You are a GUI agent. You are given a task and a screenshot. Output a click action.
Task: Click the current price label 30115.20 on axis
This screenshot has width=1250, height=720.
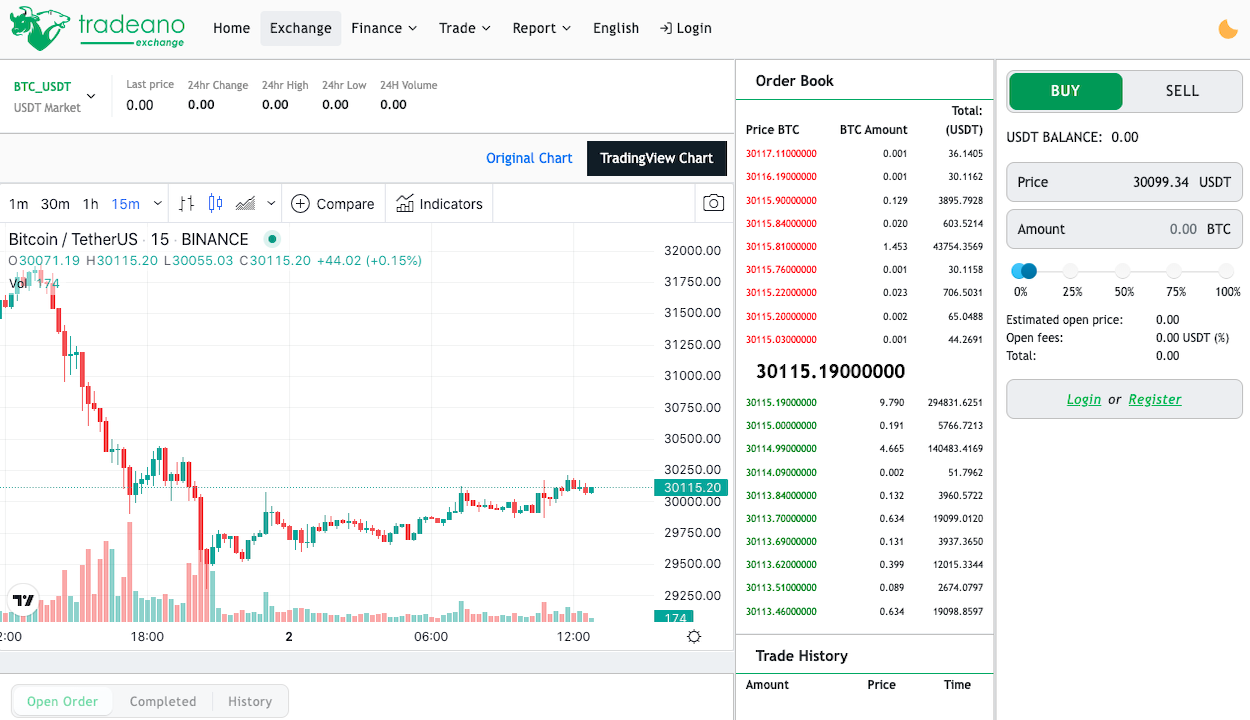pyautogui.click(x=690, y=488)
